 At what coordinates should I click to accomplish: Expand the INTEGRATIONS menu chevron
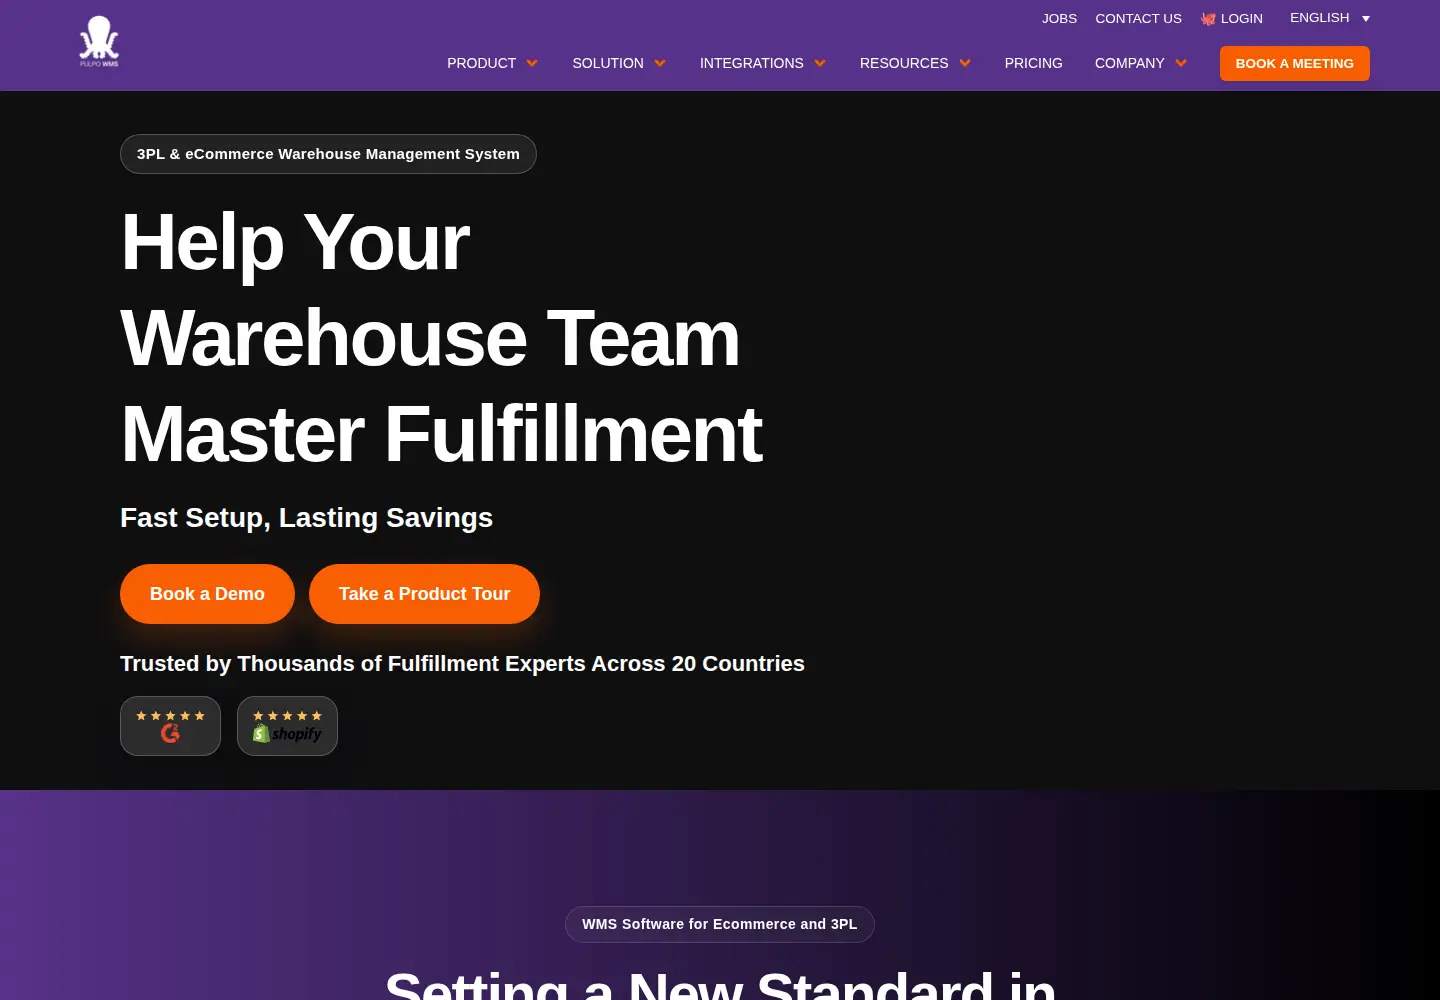(820, 63)
